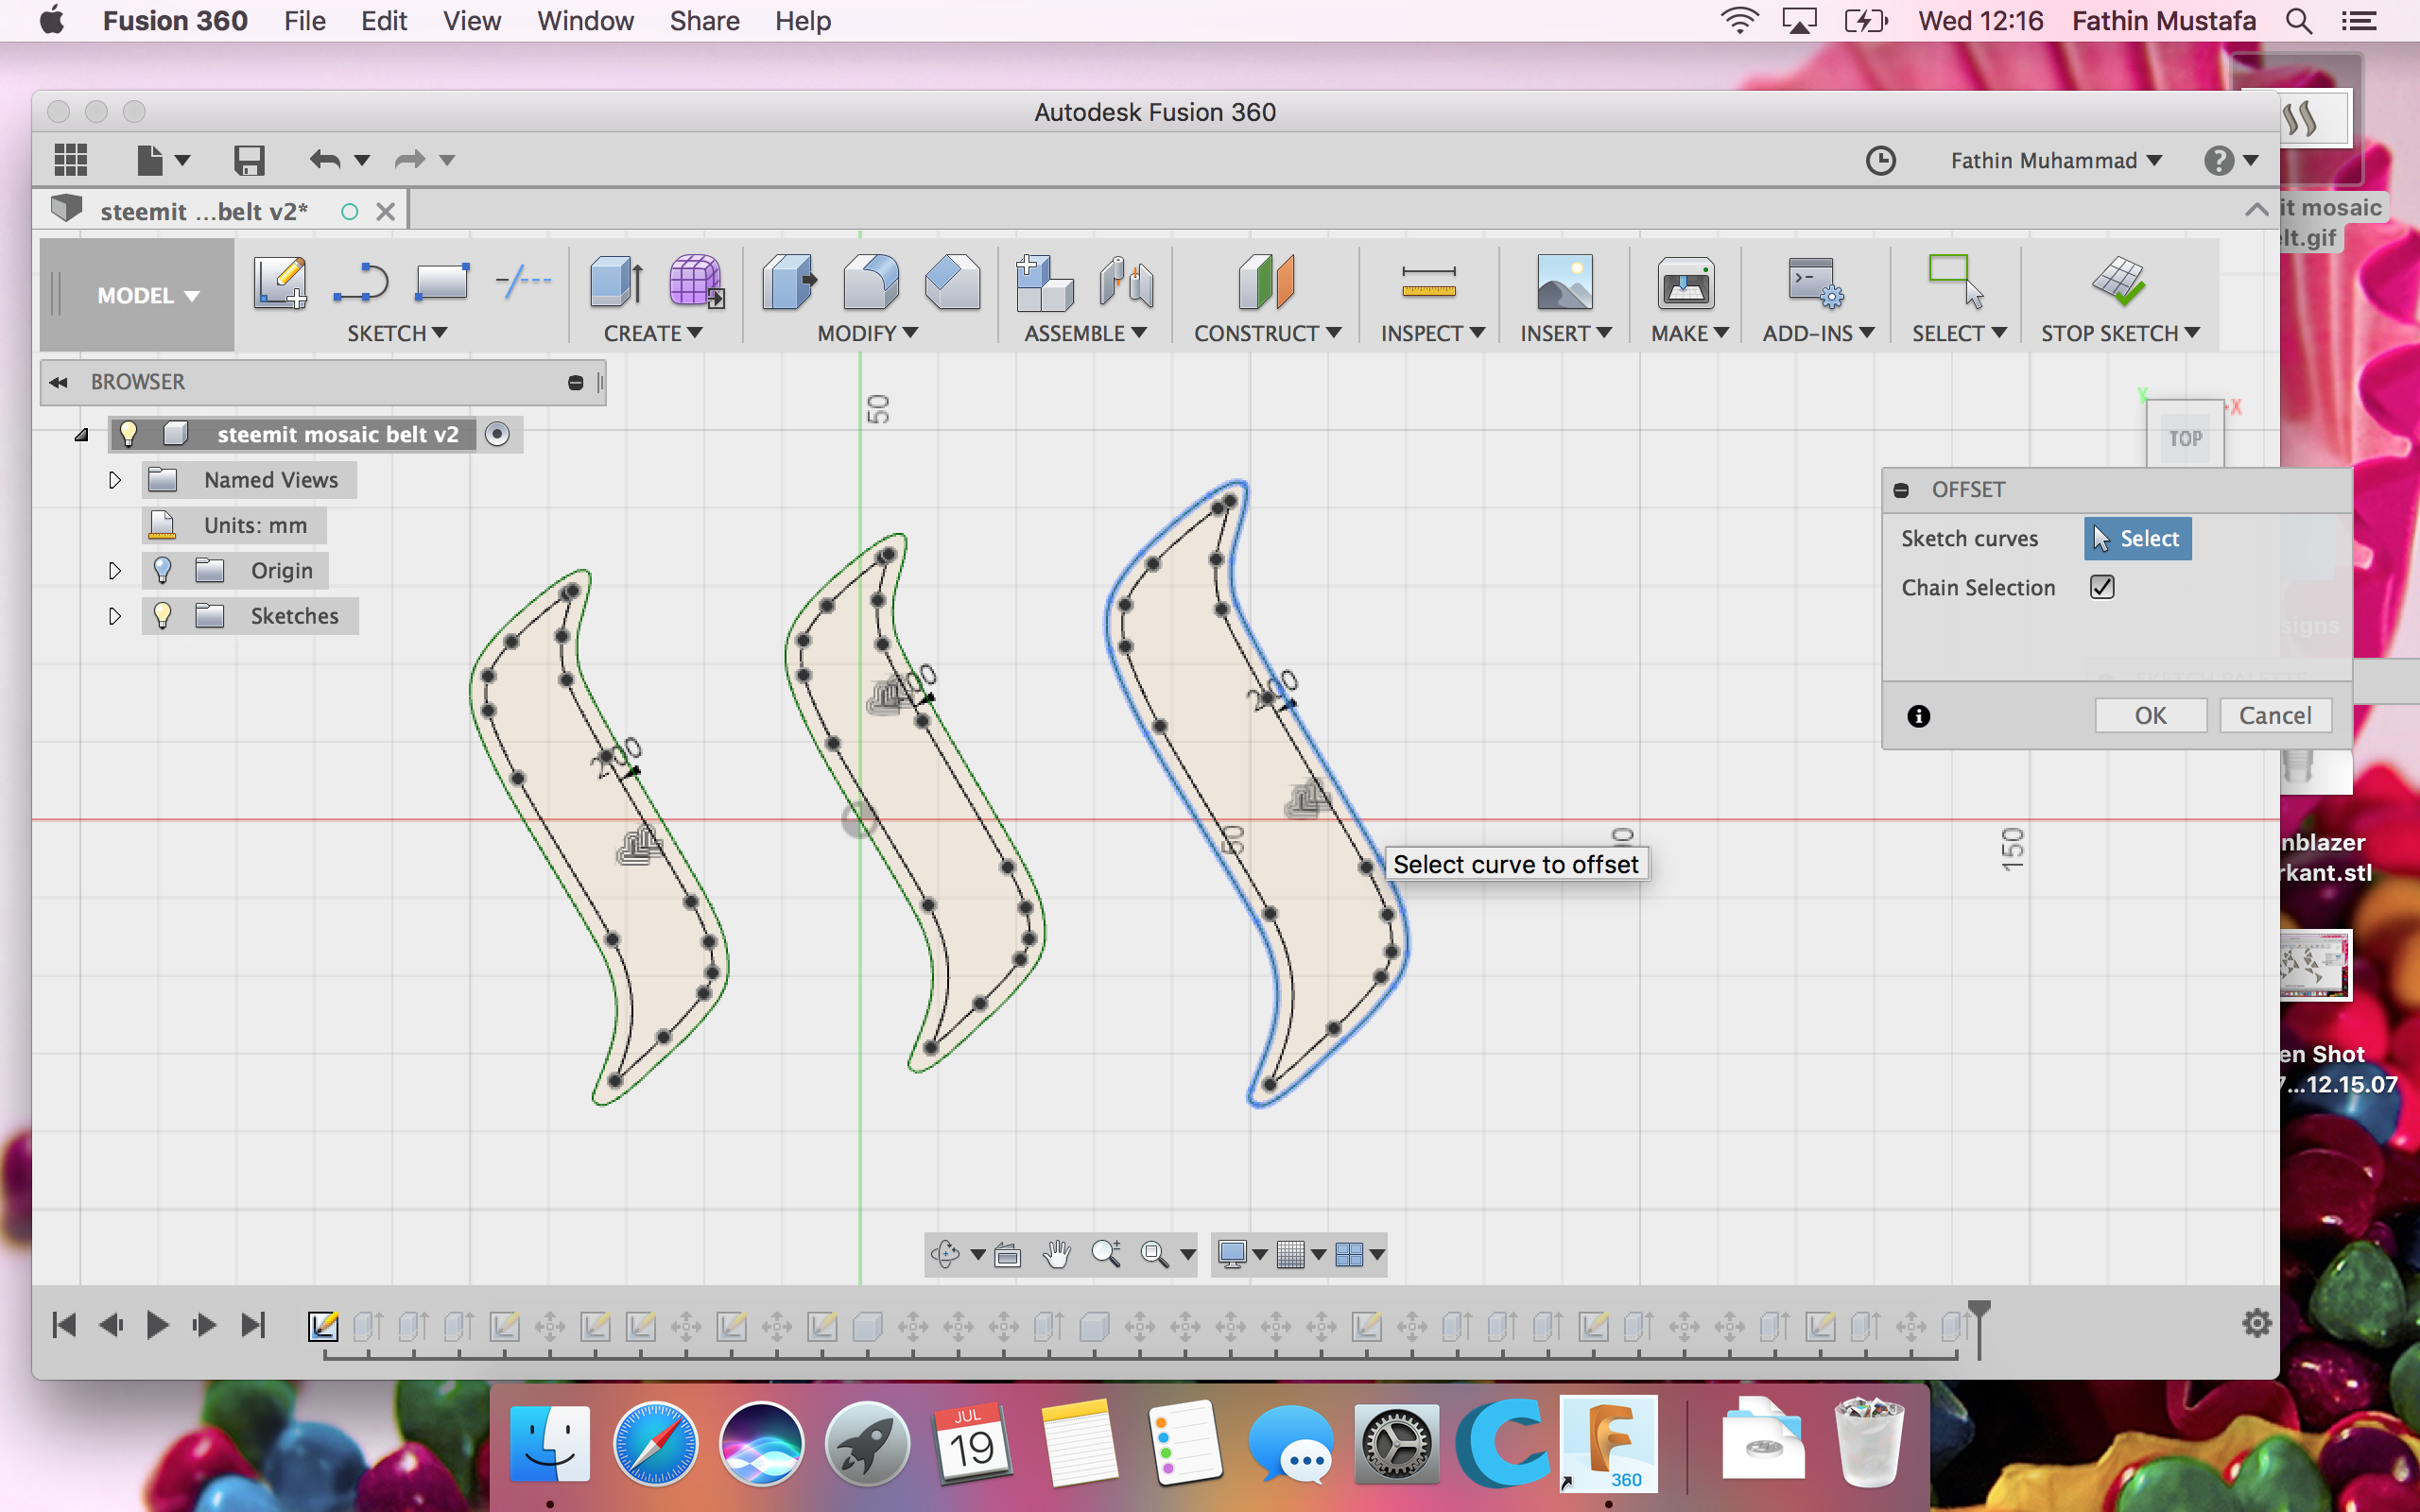Open the MODIFY dropdown menu
This screenshot has height=1512, width=2420.
coord(867,333)
